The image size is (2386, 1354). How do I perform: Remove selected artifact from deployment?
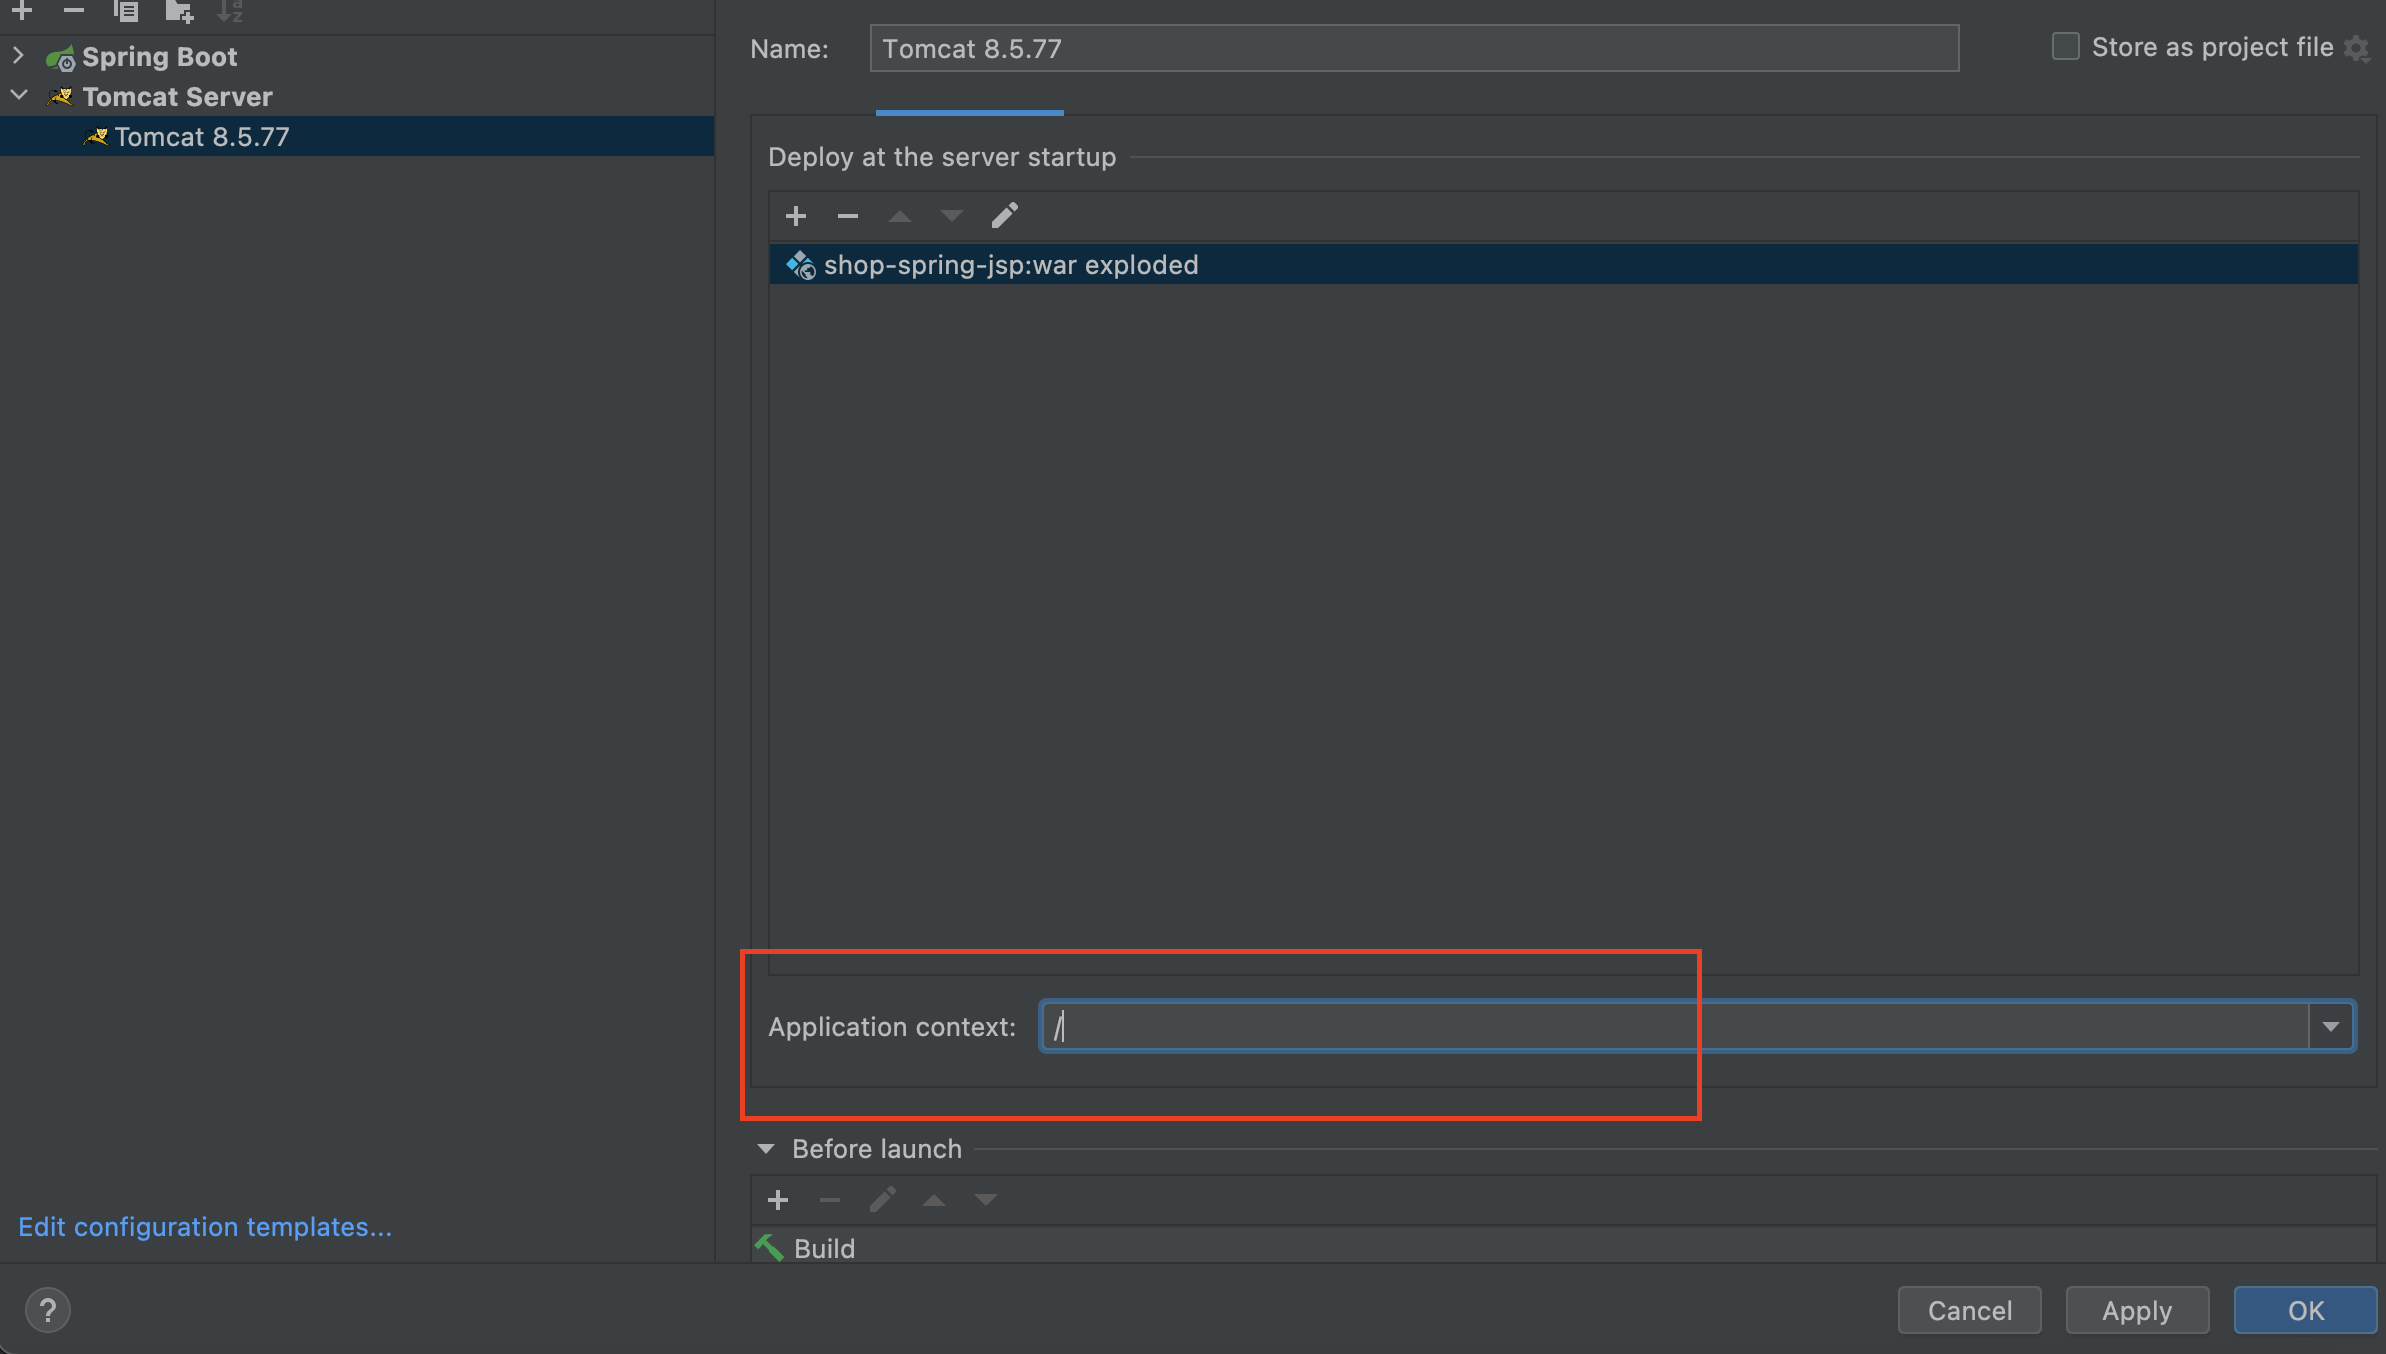[x=848, y=216]
